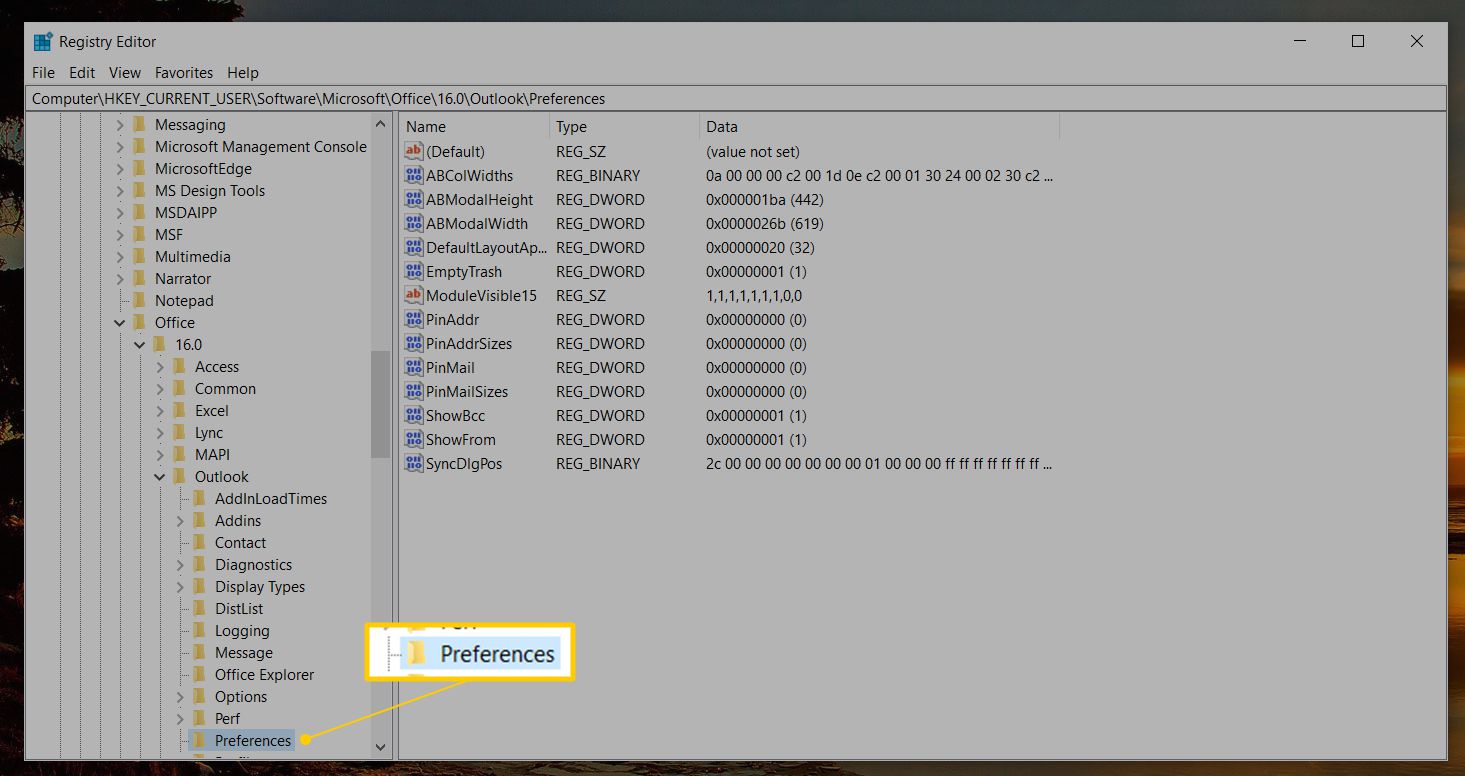This screenshot has width=1465, height=776.
Task: Click the ModuleVisible15 string value icon
Action: click(x=414, y=295)
